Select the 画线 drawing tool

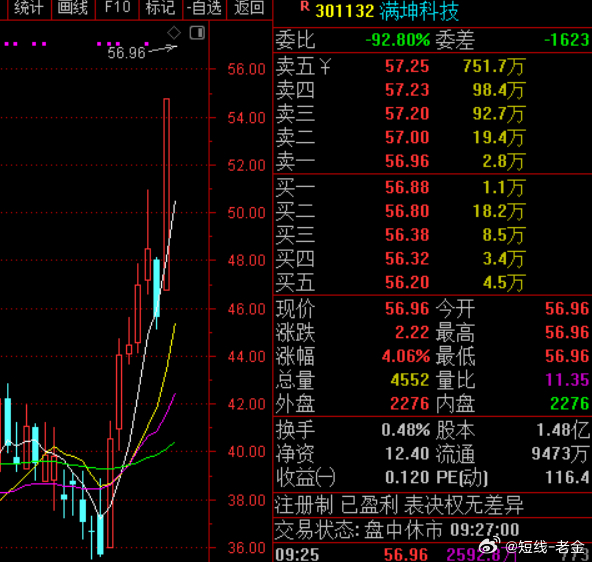click(73, 8)
